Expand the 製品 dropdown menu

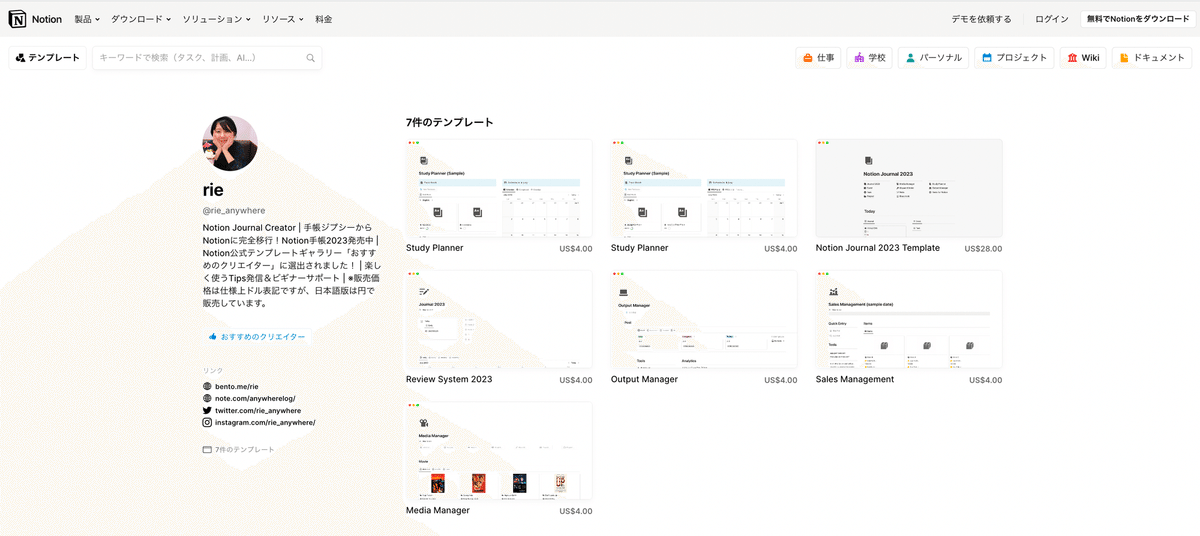(x=87, y=19)
